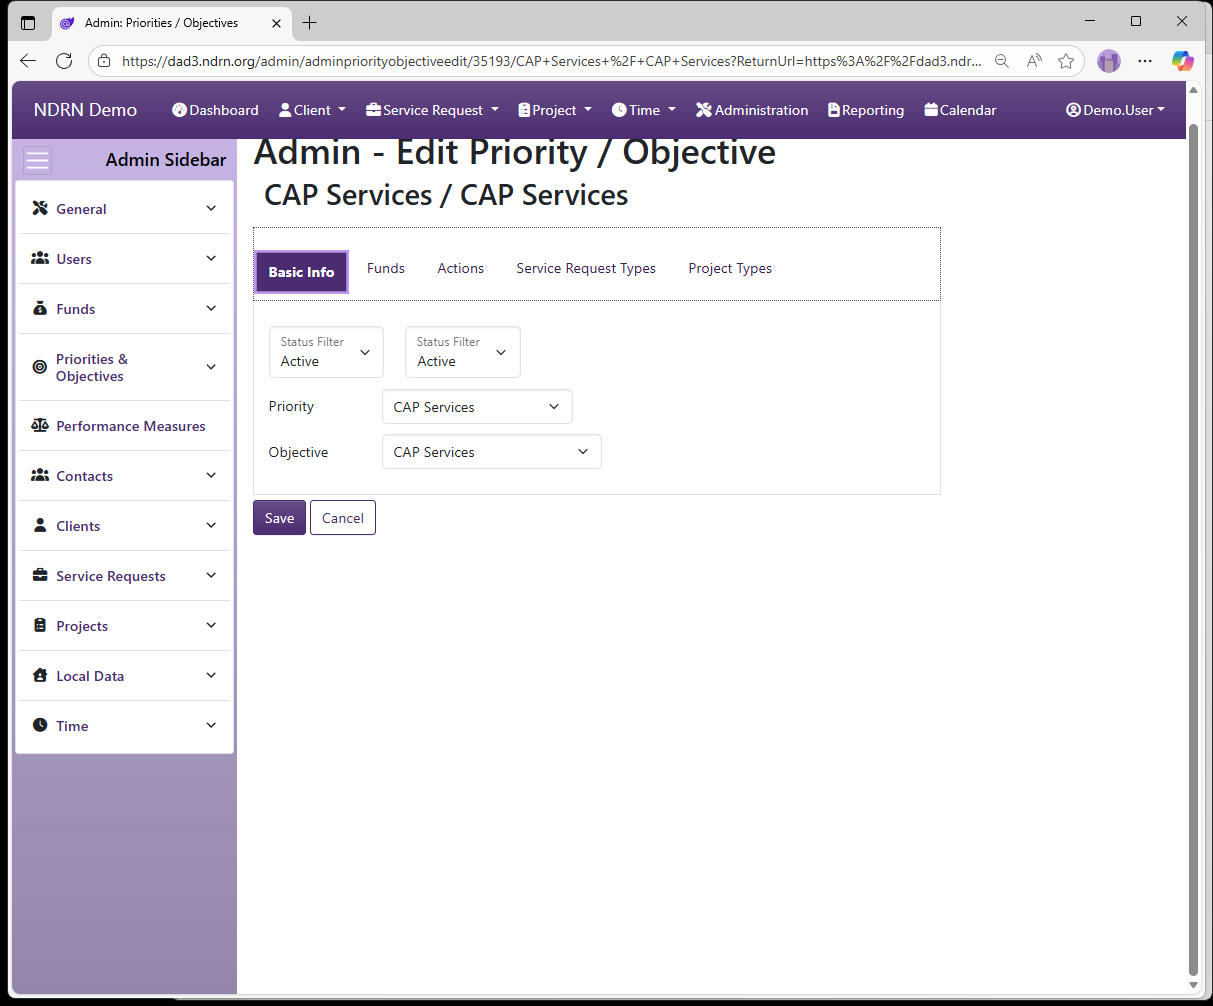1213x1006 pixels.
Task: Click the General wrench icon in sidebar
Action: (x=40, y=208)
